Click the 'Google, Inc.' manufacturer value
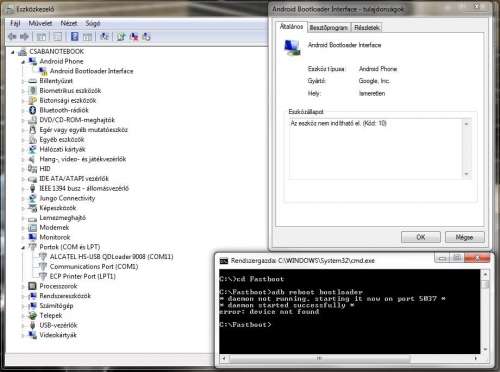500x372 pixels. (x=374, y=81)
